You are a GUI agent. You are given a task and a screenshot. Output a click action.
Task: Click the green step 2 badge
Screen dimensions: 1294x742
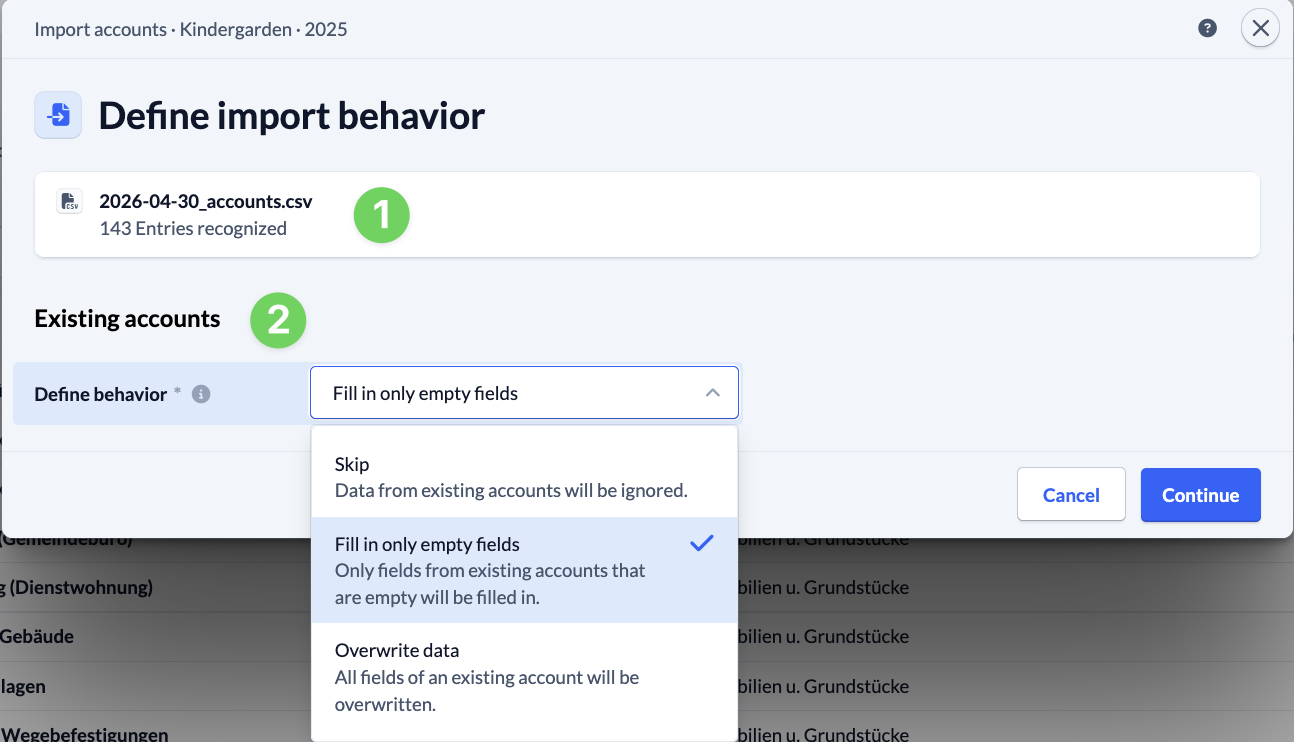point(277,320)
